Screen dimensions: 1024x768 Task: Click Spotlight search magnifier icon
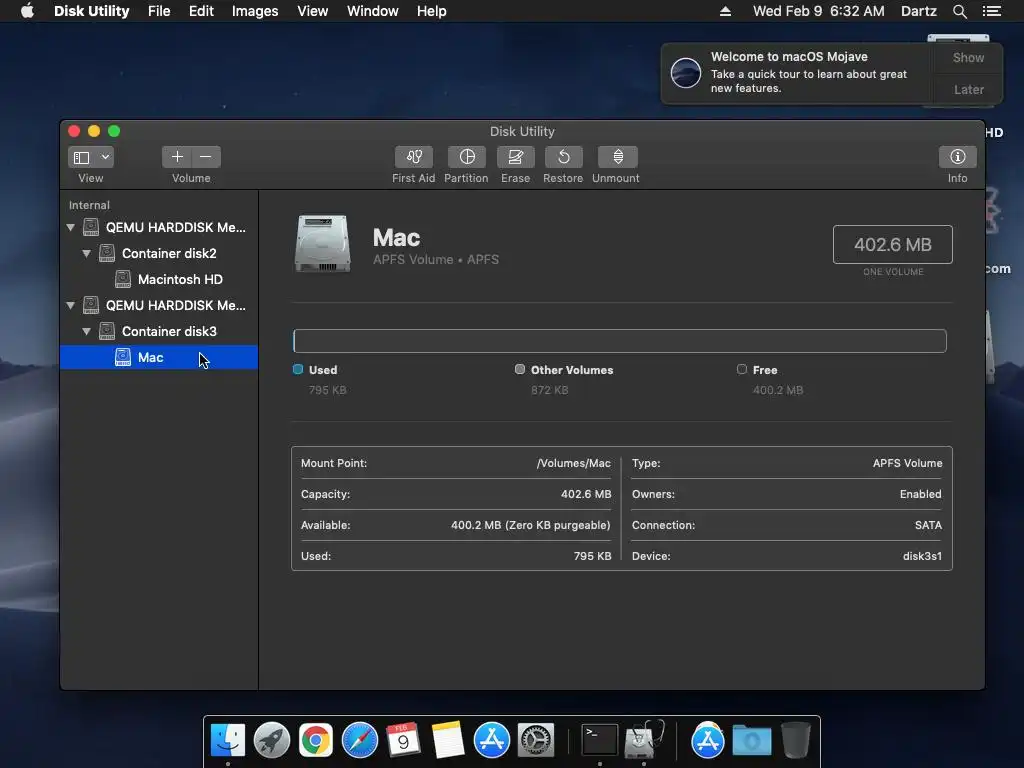click(x=959, y=11)
